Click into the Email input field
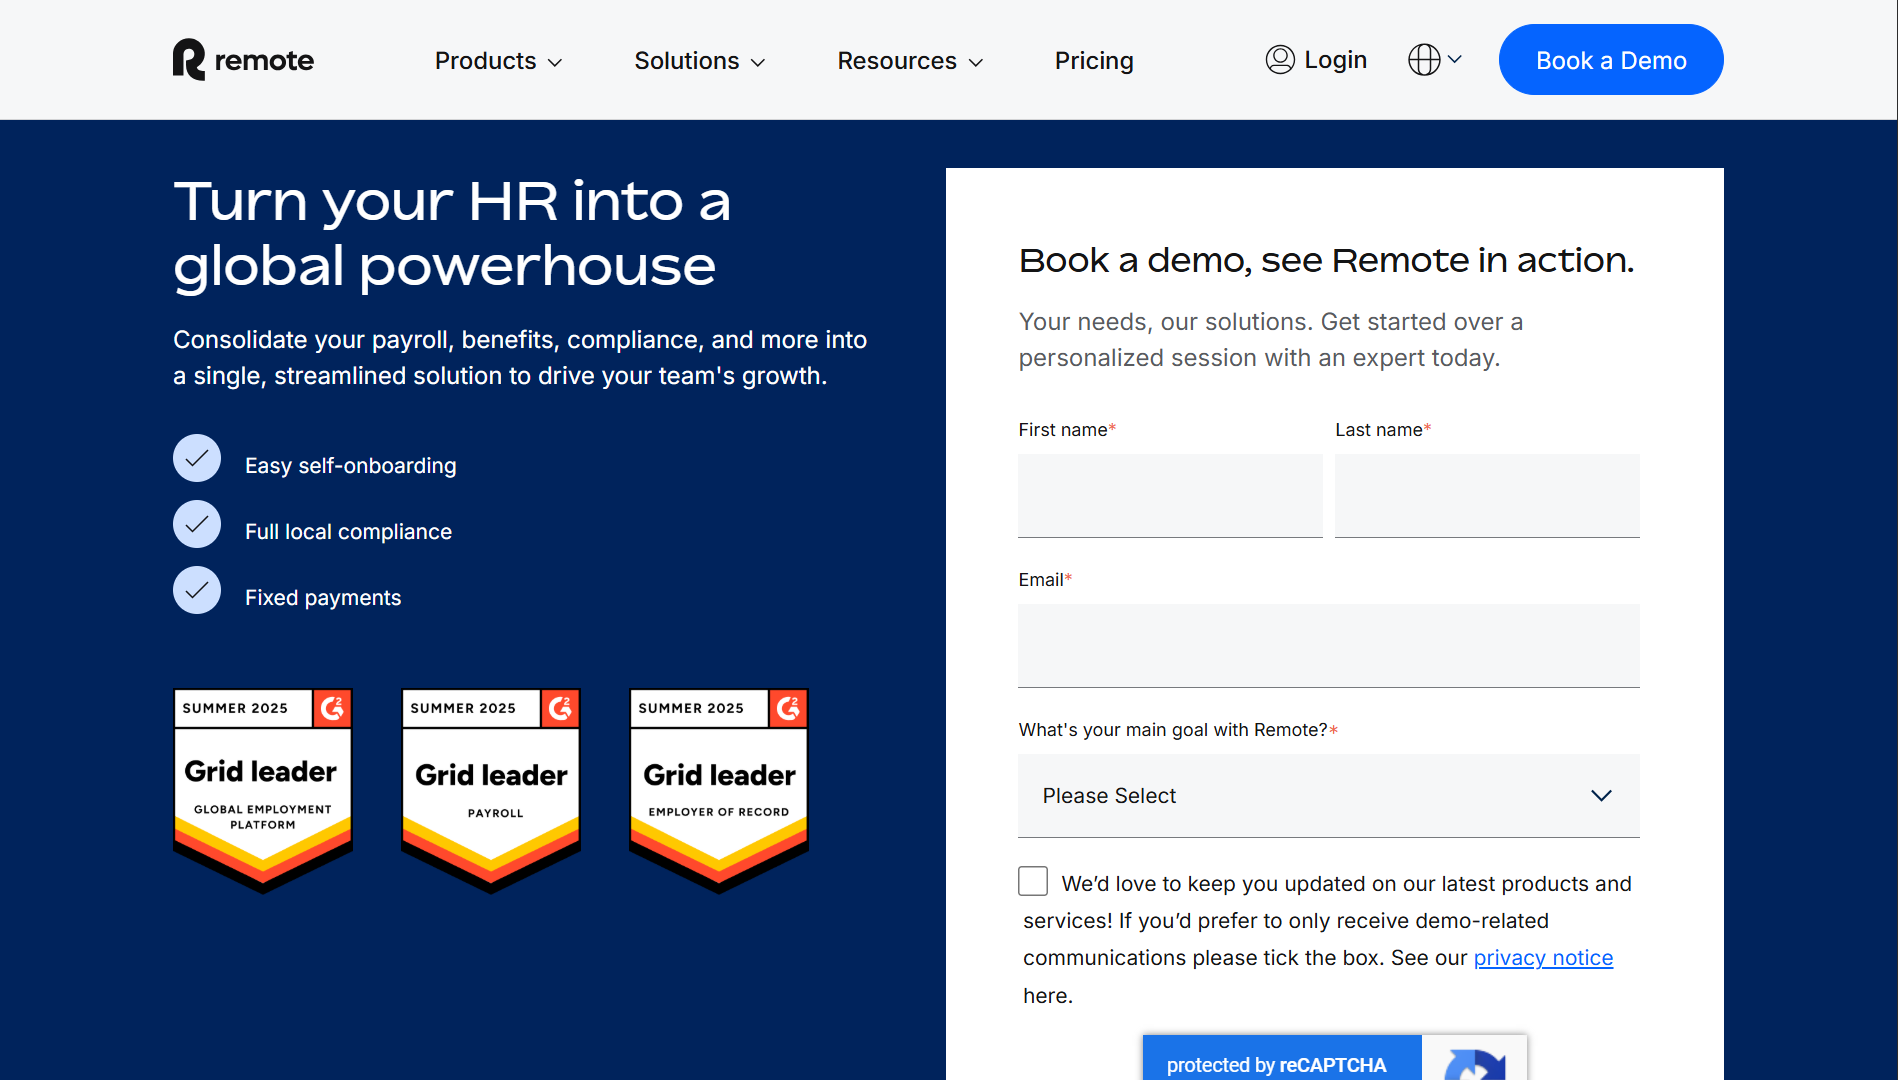1898x1080 pixels. click(x=1328, y=646)
